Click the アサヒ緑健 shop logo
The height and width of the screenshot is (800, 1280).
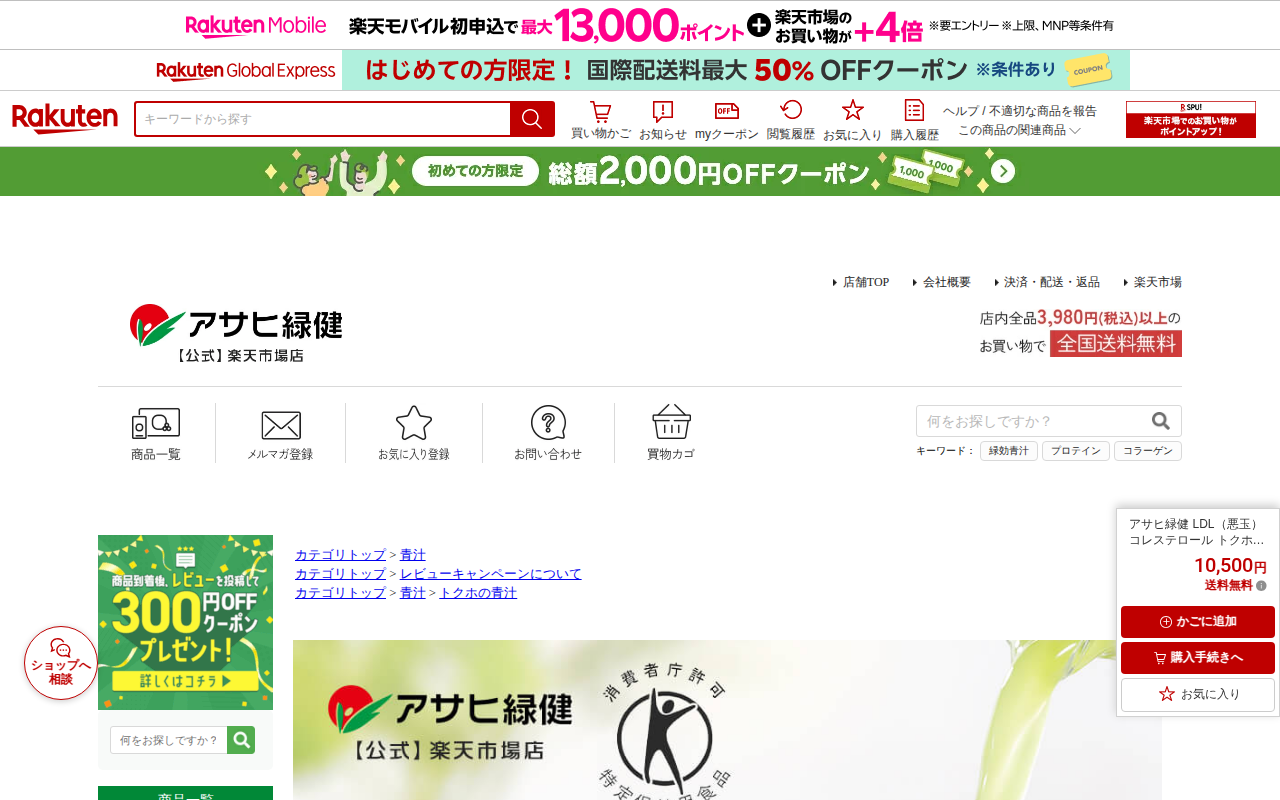[x=236, y=333]
